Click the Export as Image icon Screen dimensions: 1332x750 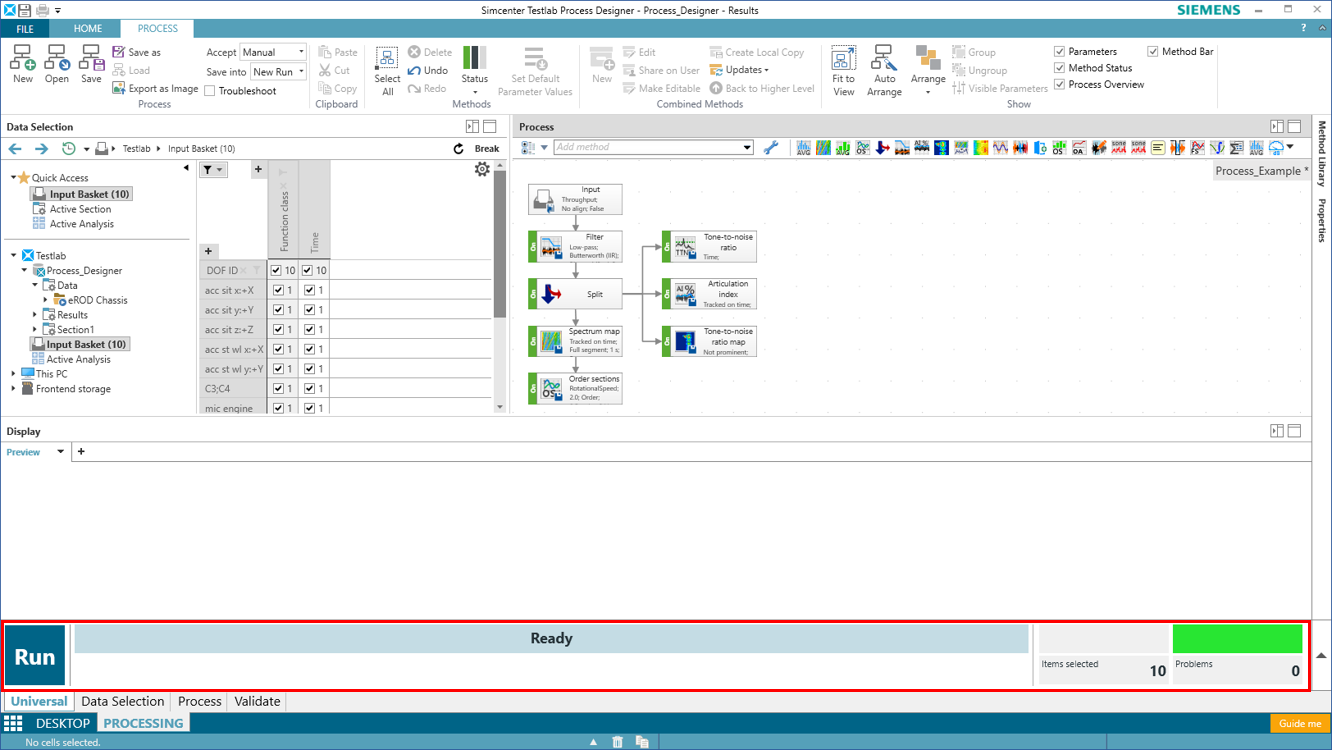(x=119, y=88)
